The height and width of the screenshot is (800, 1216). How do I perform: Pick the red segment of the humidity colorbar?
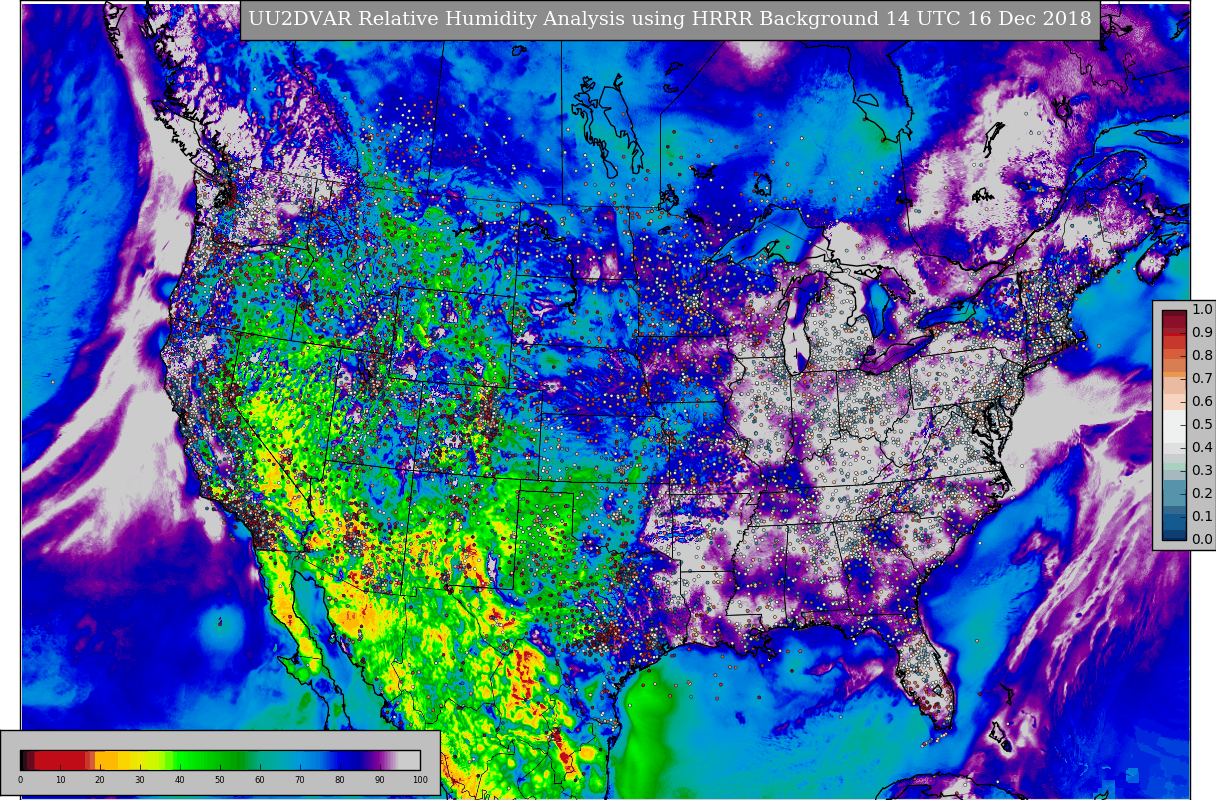click(x=60, y=760)
